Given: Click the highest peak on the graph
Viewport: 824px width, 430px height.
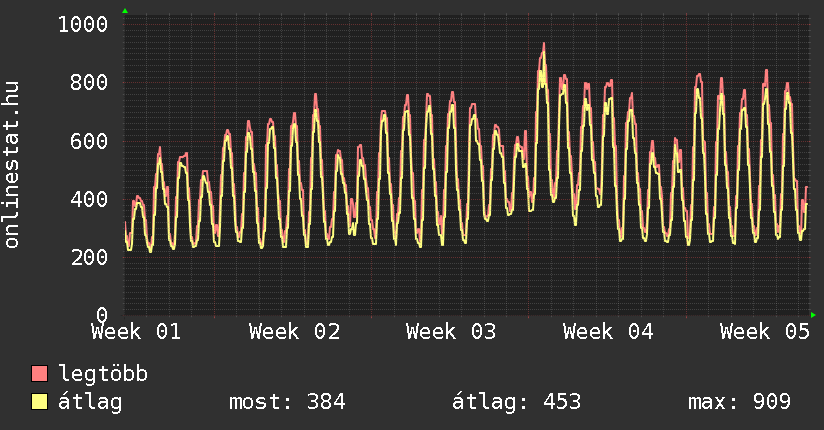Looking at the screenshot, I should pyautogui.click(x=543, y=45).
